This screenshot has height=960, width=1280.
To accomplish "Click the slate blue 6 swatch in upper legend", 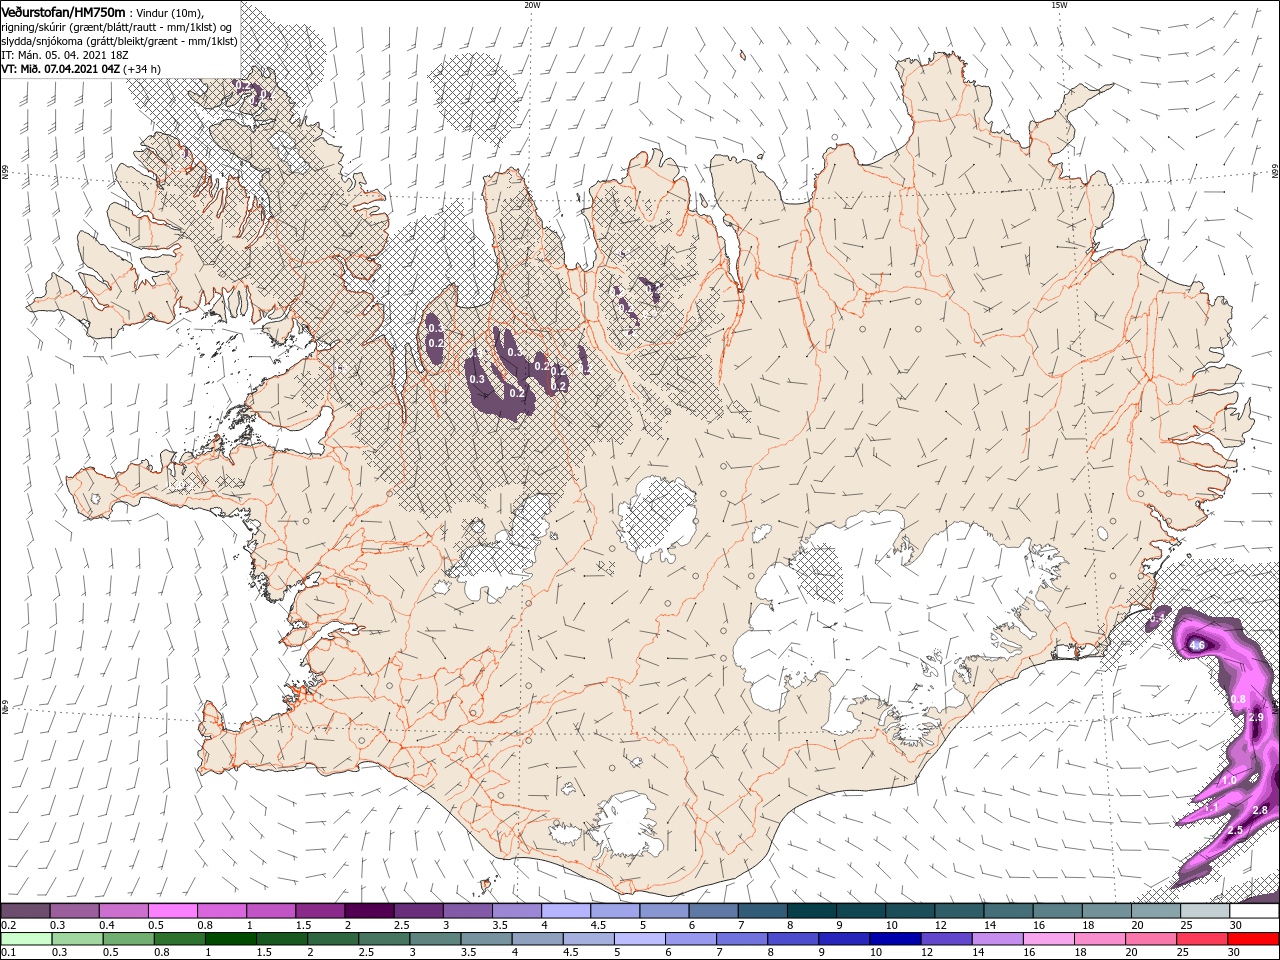I will [714, 911].
